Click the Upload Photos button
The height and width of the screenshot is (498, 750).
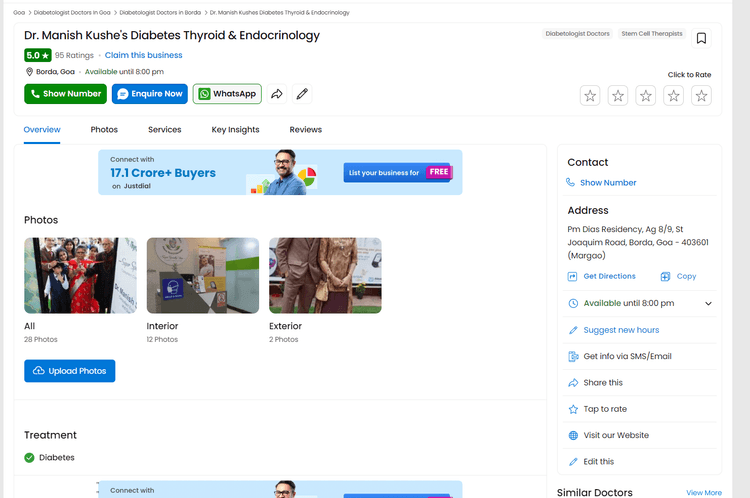[x=70, y=371]
